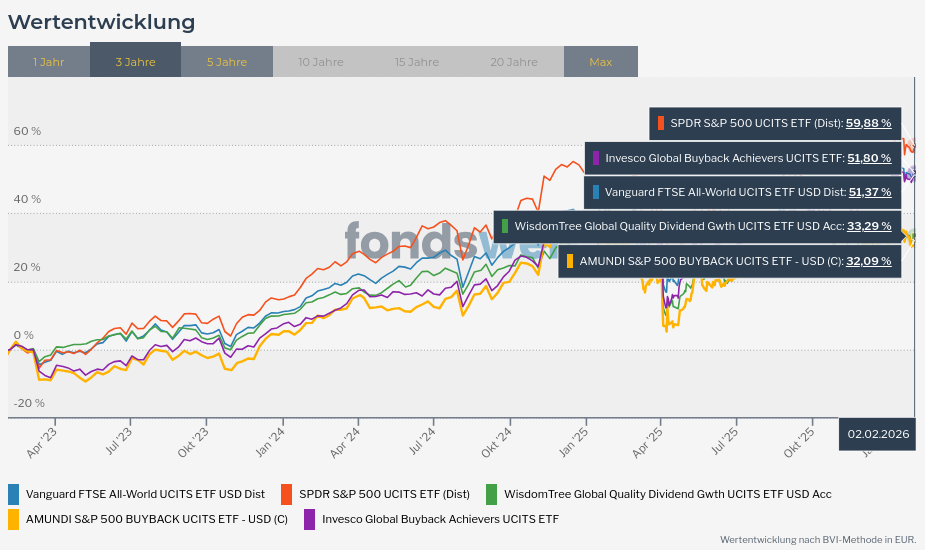Click the Jan '25 axis label
Image resolution: width=925 pixels, height=550 pixels.
574,441
